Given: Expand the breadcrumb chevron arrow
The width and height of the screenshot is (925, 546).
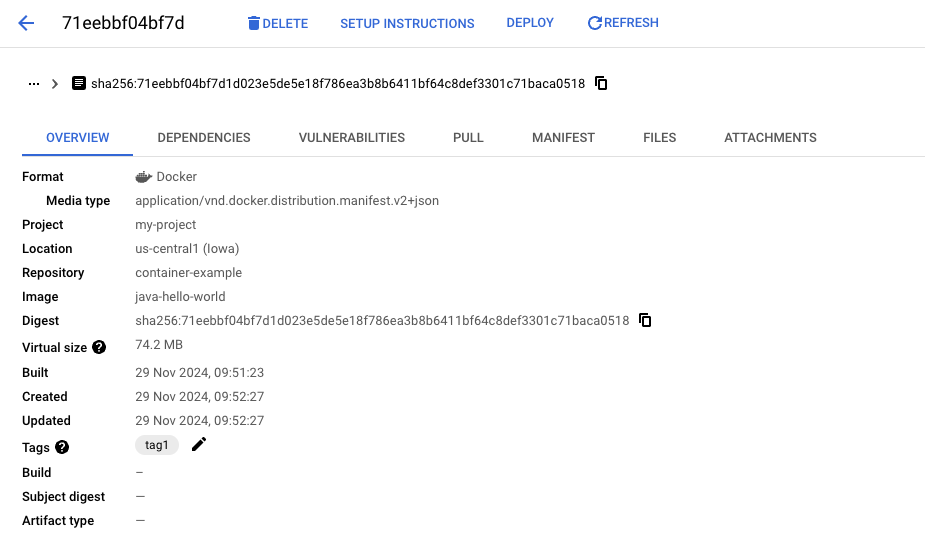Looking at the screenshot, I should coord(55,84).
